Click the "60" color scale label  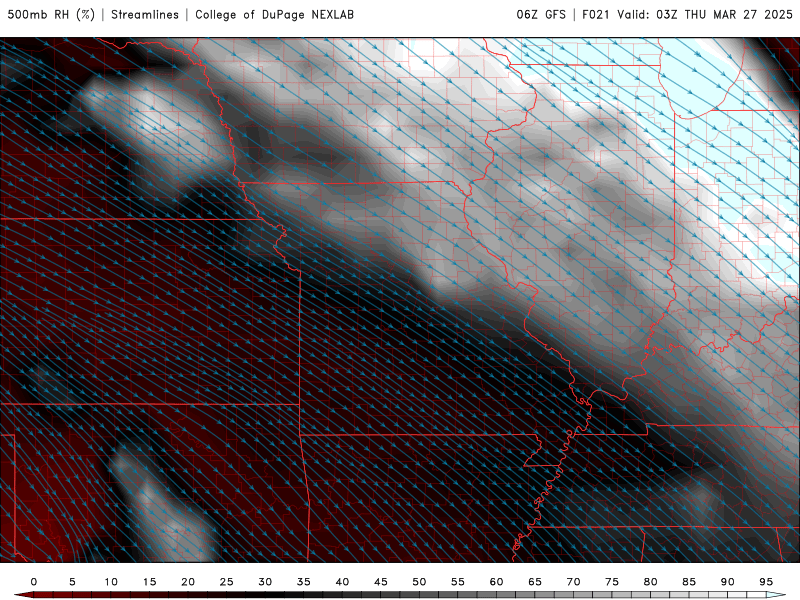pos(496,582)
